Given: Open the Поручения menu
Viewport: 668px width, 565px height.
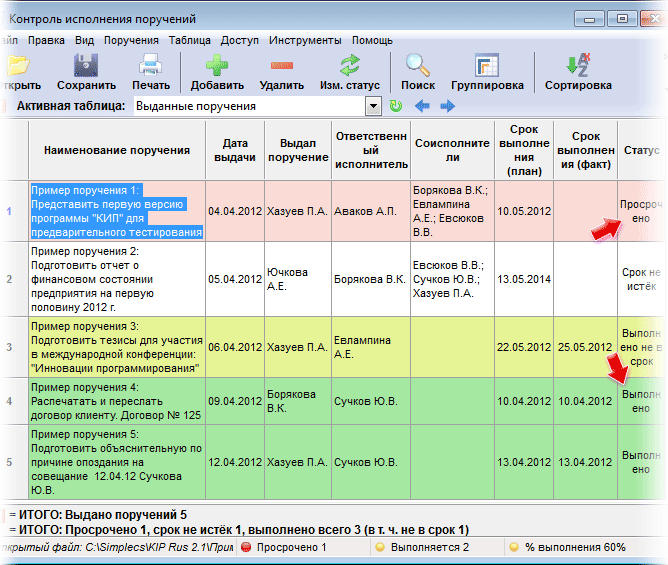Looking at the screenshot, I should click(x=131, y=40).
